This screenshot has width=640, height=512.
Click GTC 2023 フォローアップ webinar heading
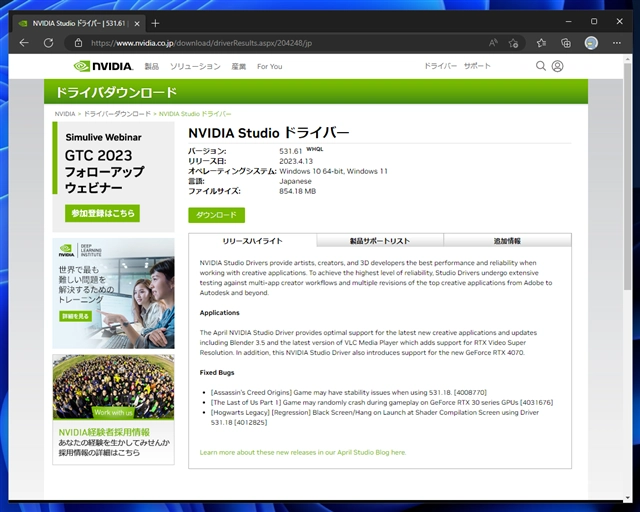coord(104,171)
